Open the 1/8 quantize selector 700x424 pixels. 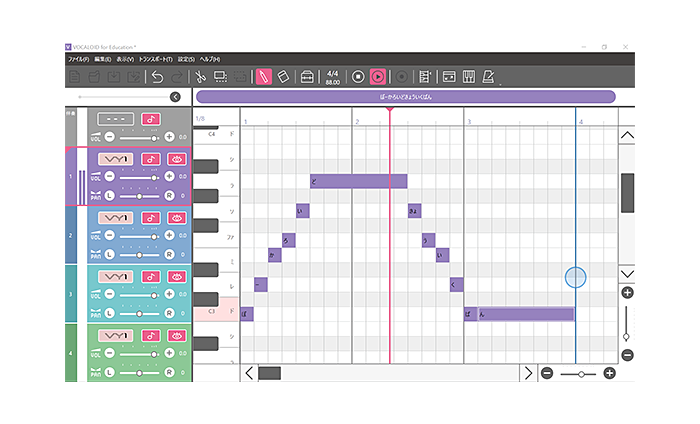(200, 119)
